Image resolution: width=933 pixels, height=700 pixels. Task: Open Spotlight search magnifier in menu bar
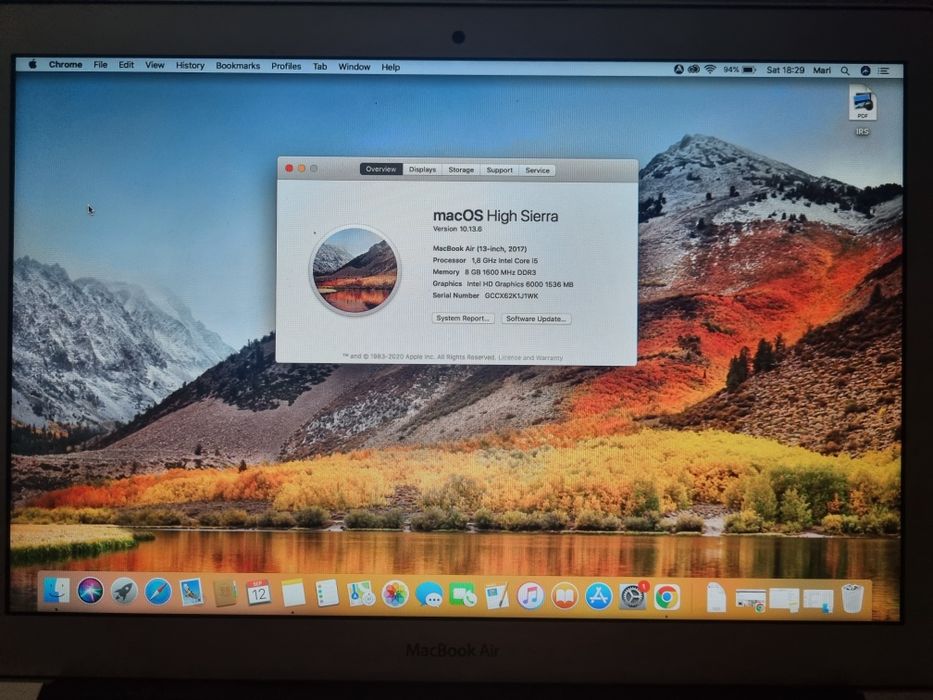click(x=845, y=71)
